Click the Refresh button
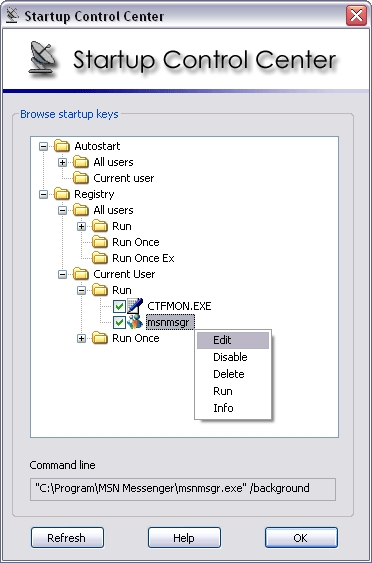 pos(67,538)
